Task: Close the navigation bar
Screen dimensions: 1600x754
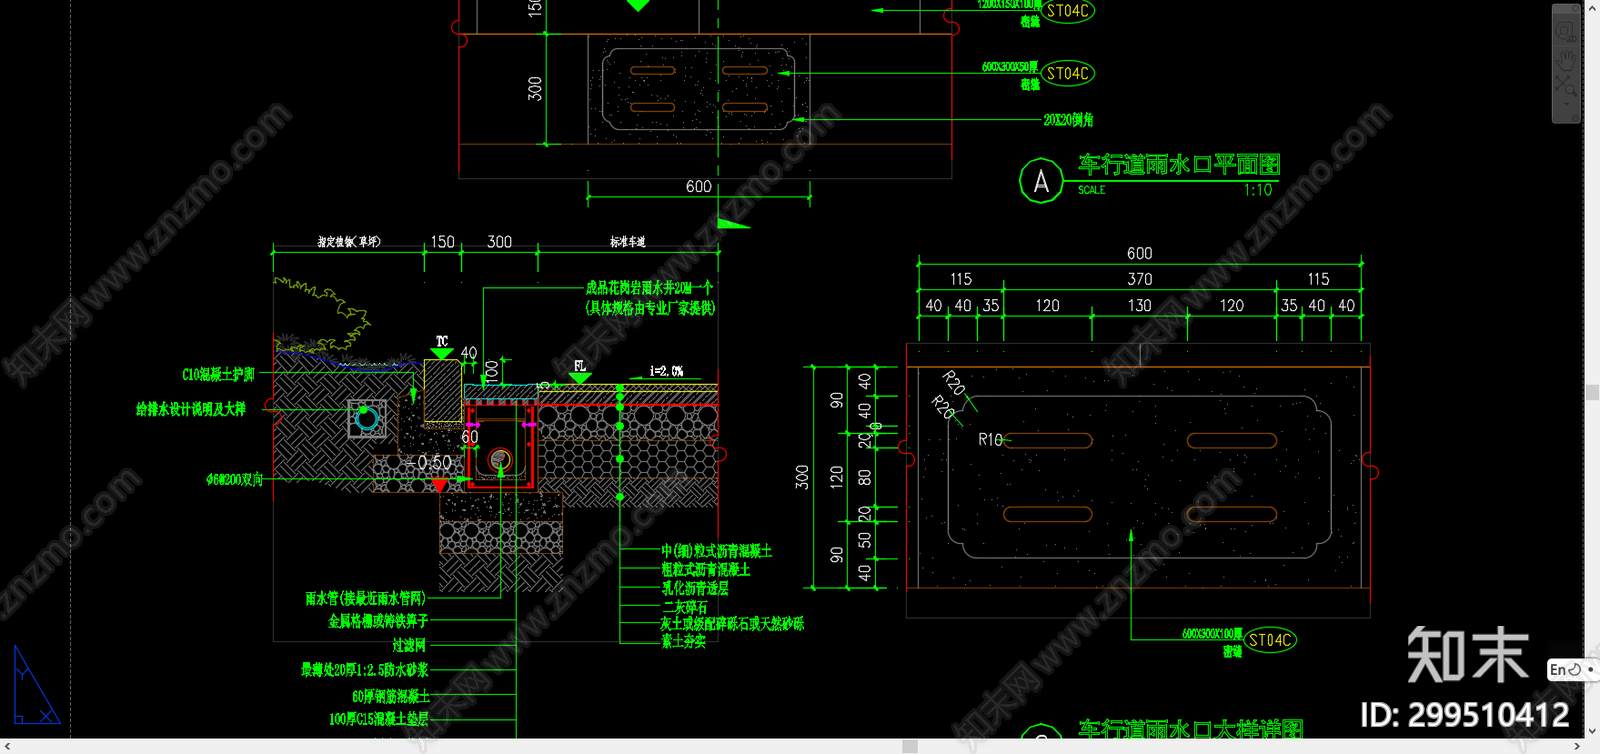Action: (x=1573, y=9)
